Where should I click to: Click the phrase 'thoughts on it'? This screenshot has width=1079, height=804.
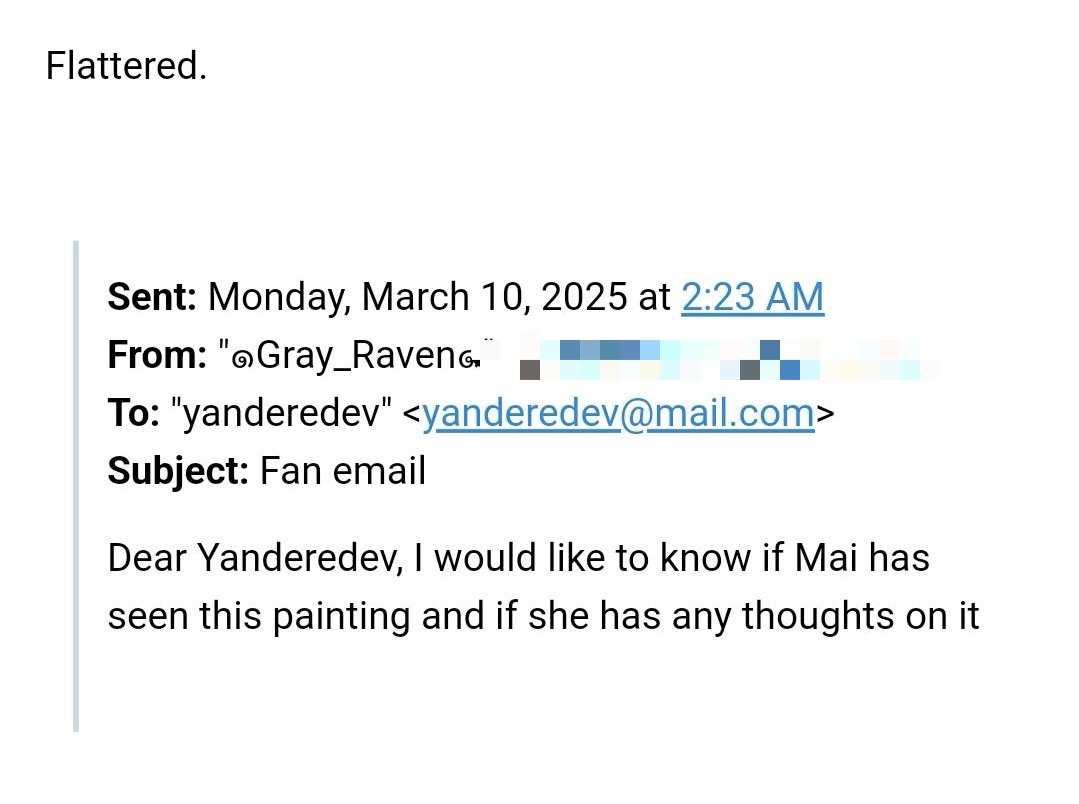coord(860,615)
